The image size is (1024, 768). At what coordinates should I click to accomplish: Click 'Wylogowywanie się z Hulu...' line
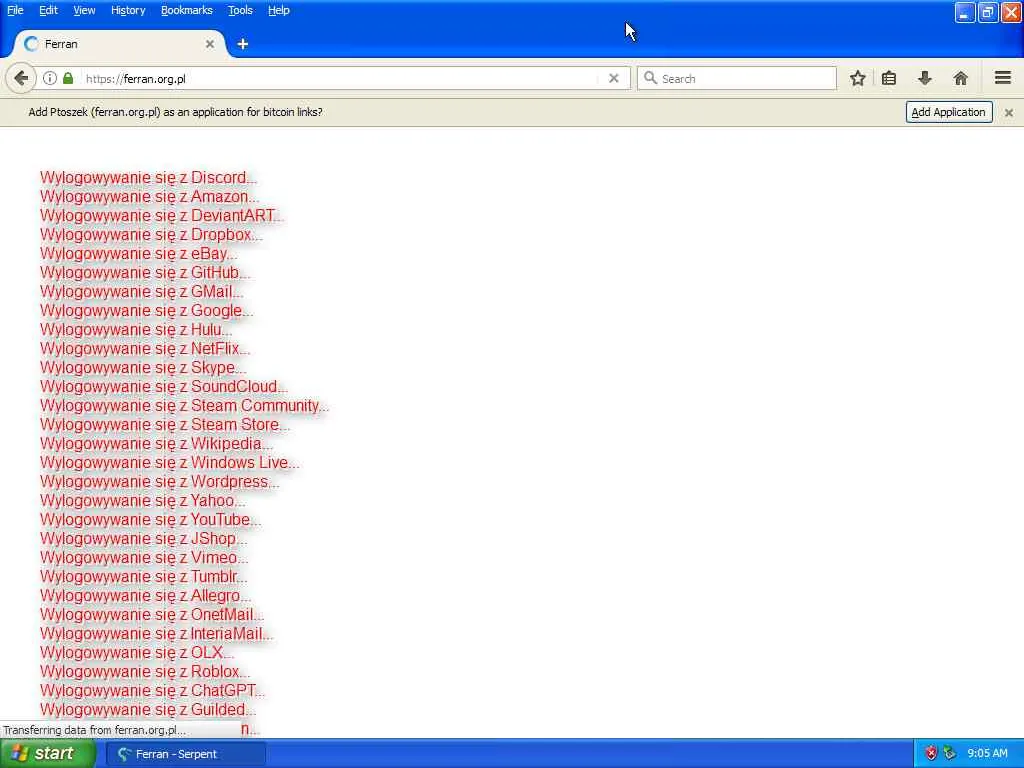tap(136, 329)
